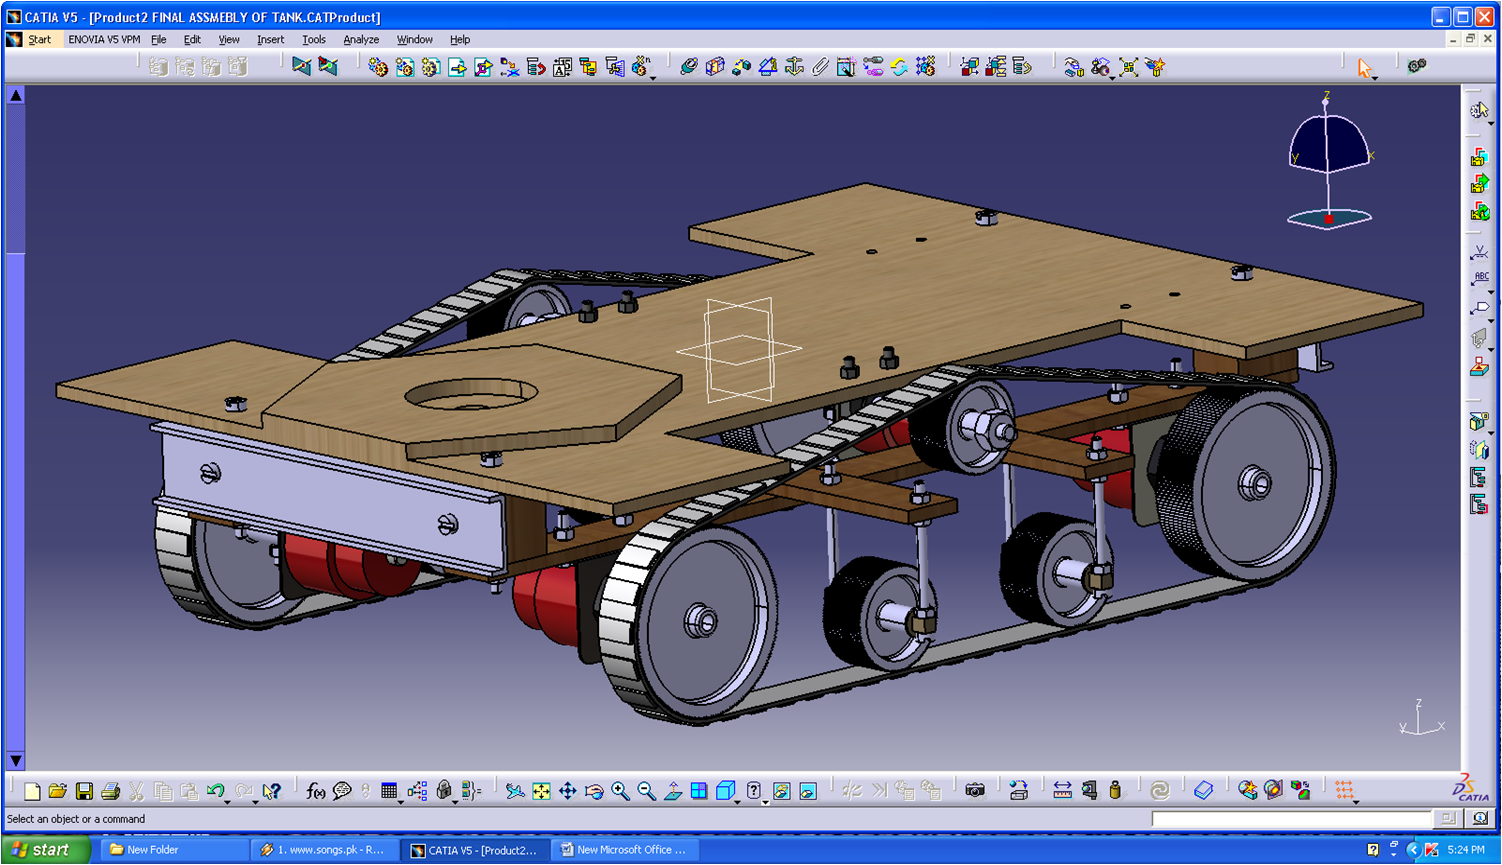The image size is (1502, 865).
Task: Click the Normal View icon
Action: [673, 792]
